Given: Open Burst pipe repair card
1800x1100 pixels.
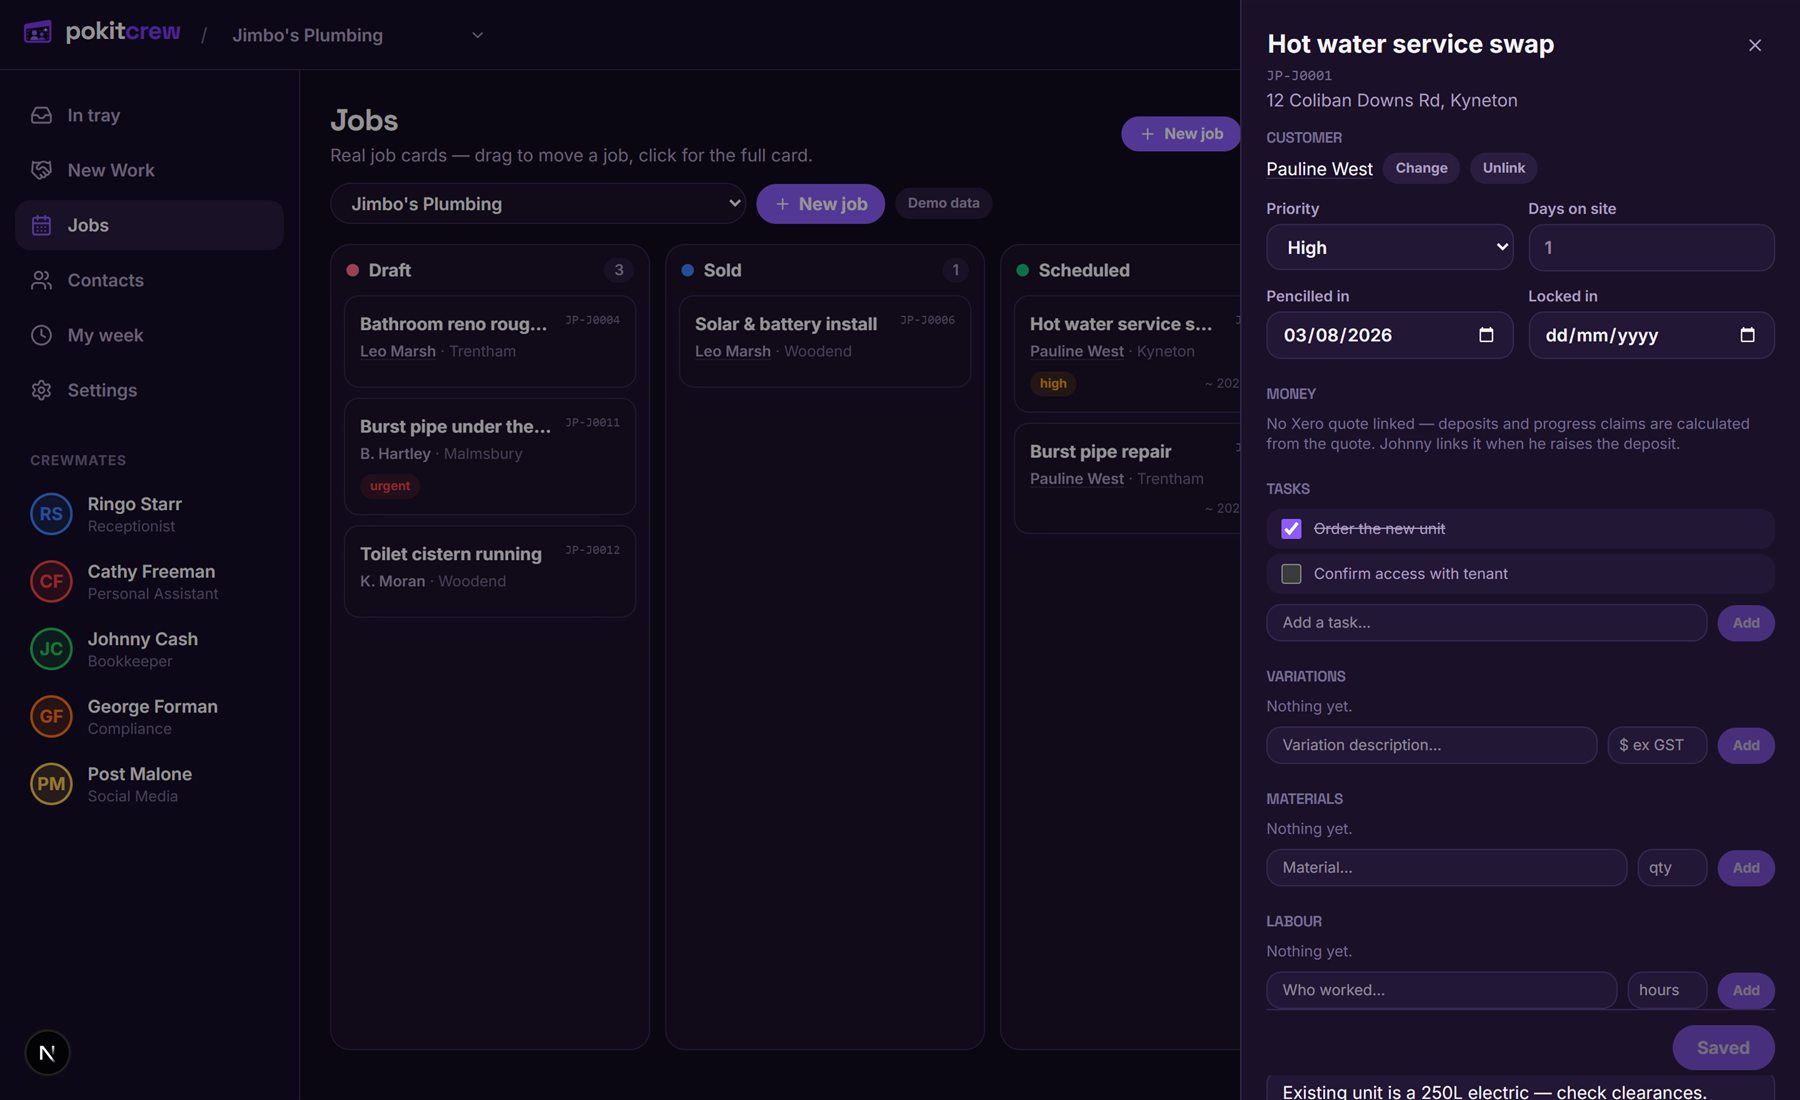Looking at the screenshot, I should click(1127, 478).
